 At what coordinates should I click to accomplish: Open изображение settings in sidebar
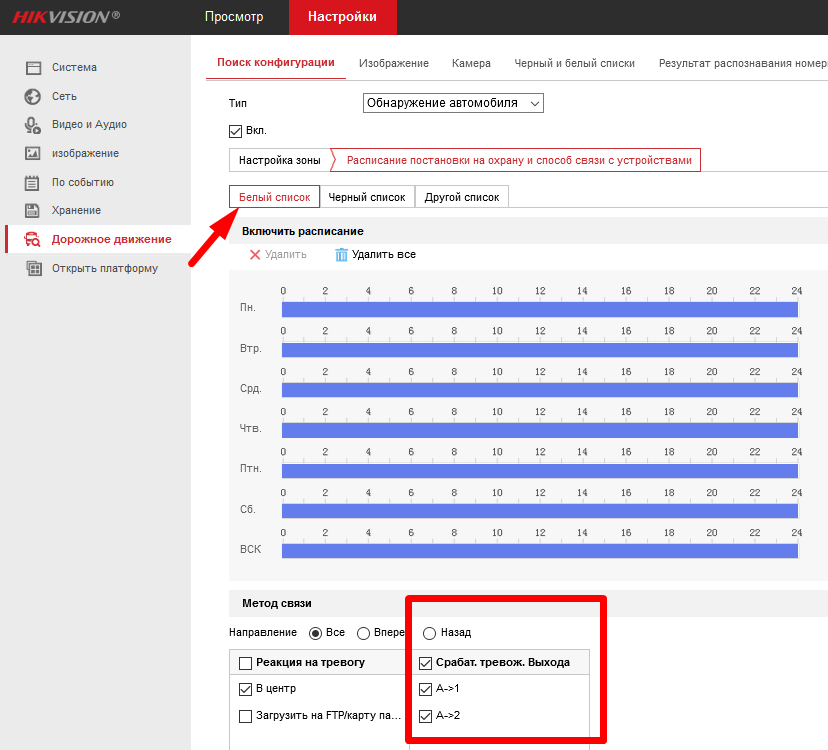coord(85,154)
